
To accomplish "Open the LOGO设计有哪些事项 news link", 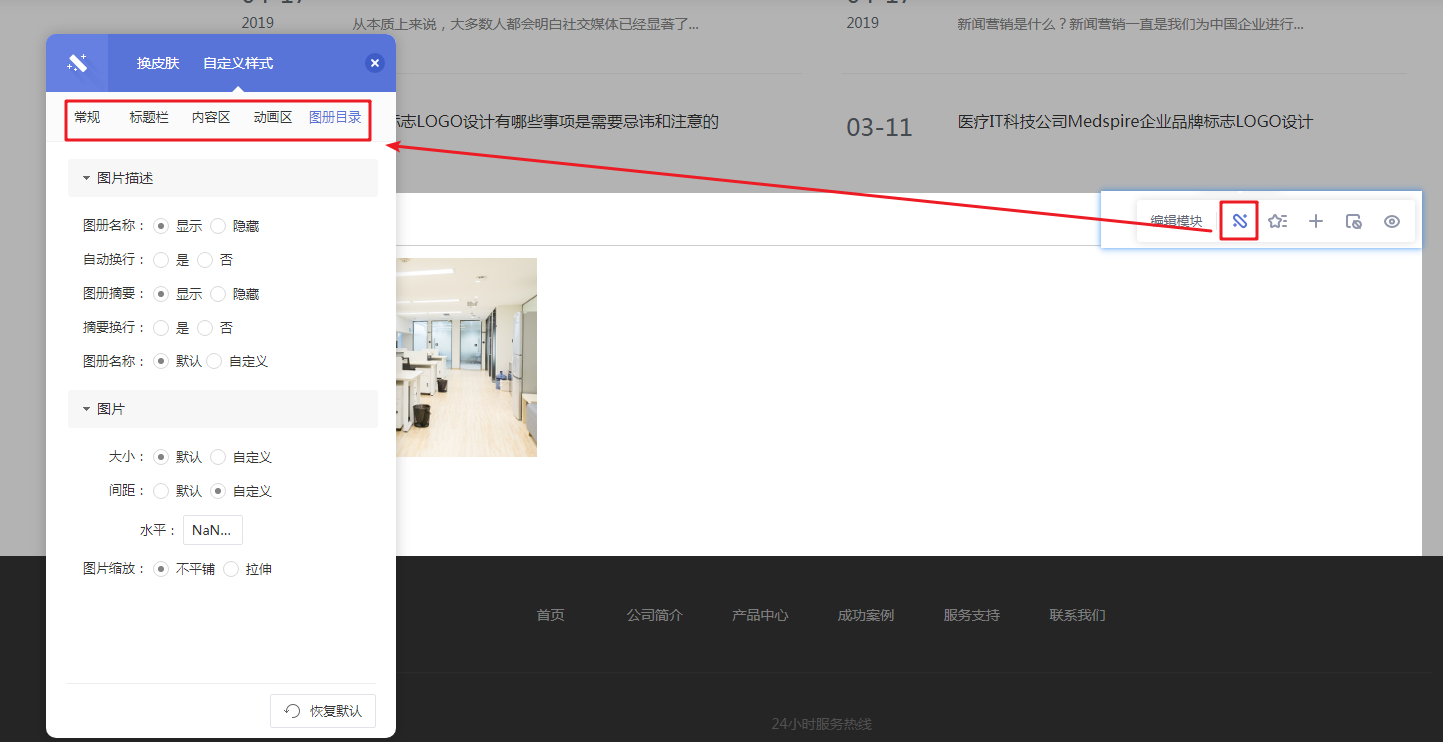I will (557, 122).
